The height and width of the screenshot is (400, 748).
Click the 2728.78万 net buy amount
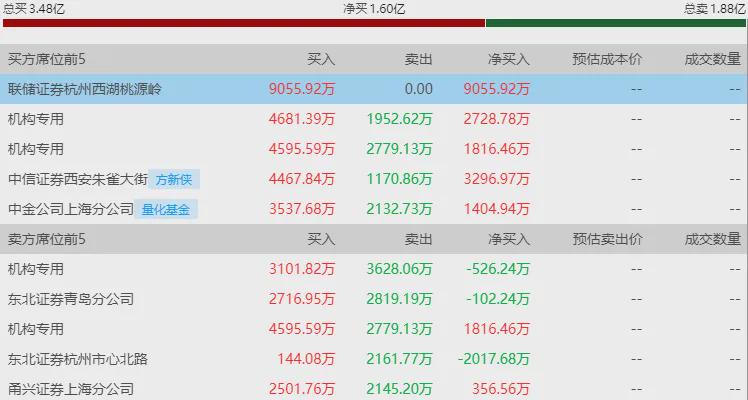coord(497,119)
